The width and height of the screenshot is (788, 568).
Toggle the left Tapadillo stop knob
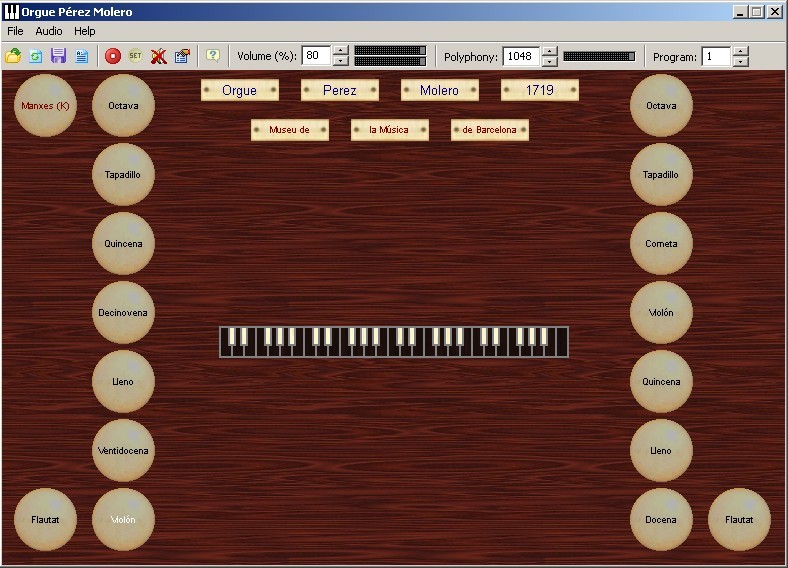pyautogui.click(x=123, y=174)
